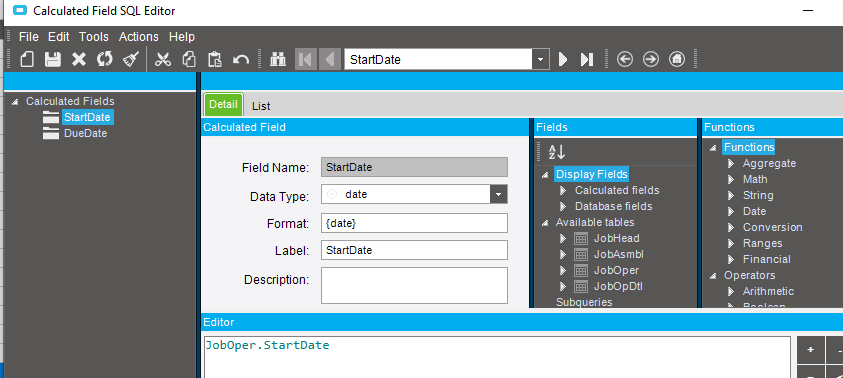Open the Tools menu
This screenshot has width=843, height=378.
94,37
